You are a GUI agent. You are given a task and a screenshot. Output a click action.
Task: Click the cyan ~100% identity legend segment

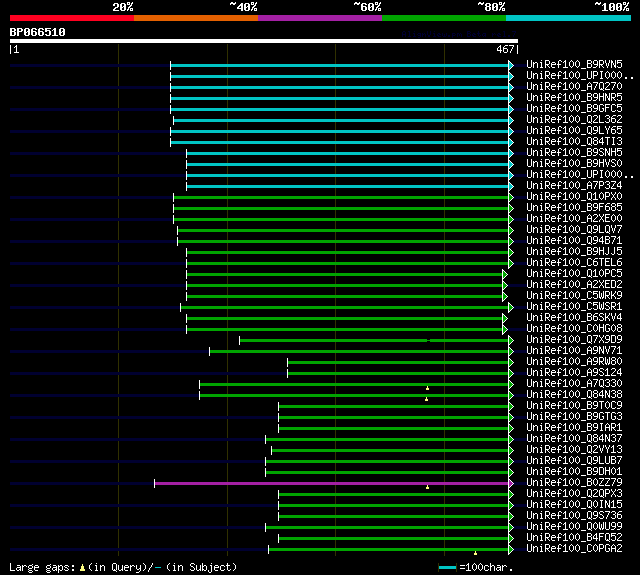pos(569,18)
